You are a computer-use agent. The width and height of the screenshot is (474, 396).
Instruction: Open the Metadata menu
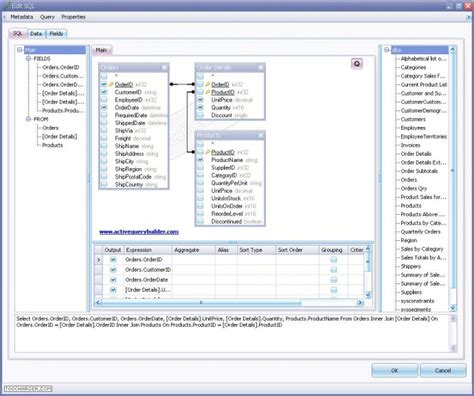[x=22, y=17]
